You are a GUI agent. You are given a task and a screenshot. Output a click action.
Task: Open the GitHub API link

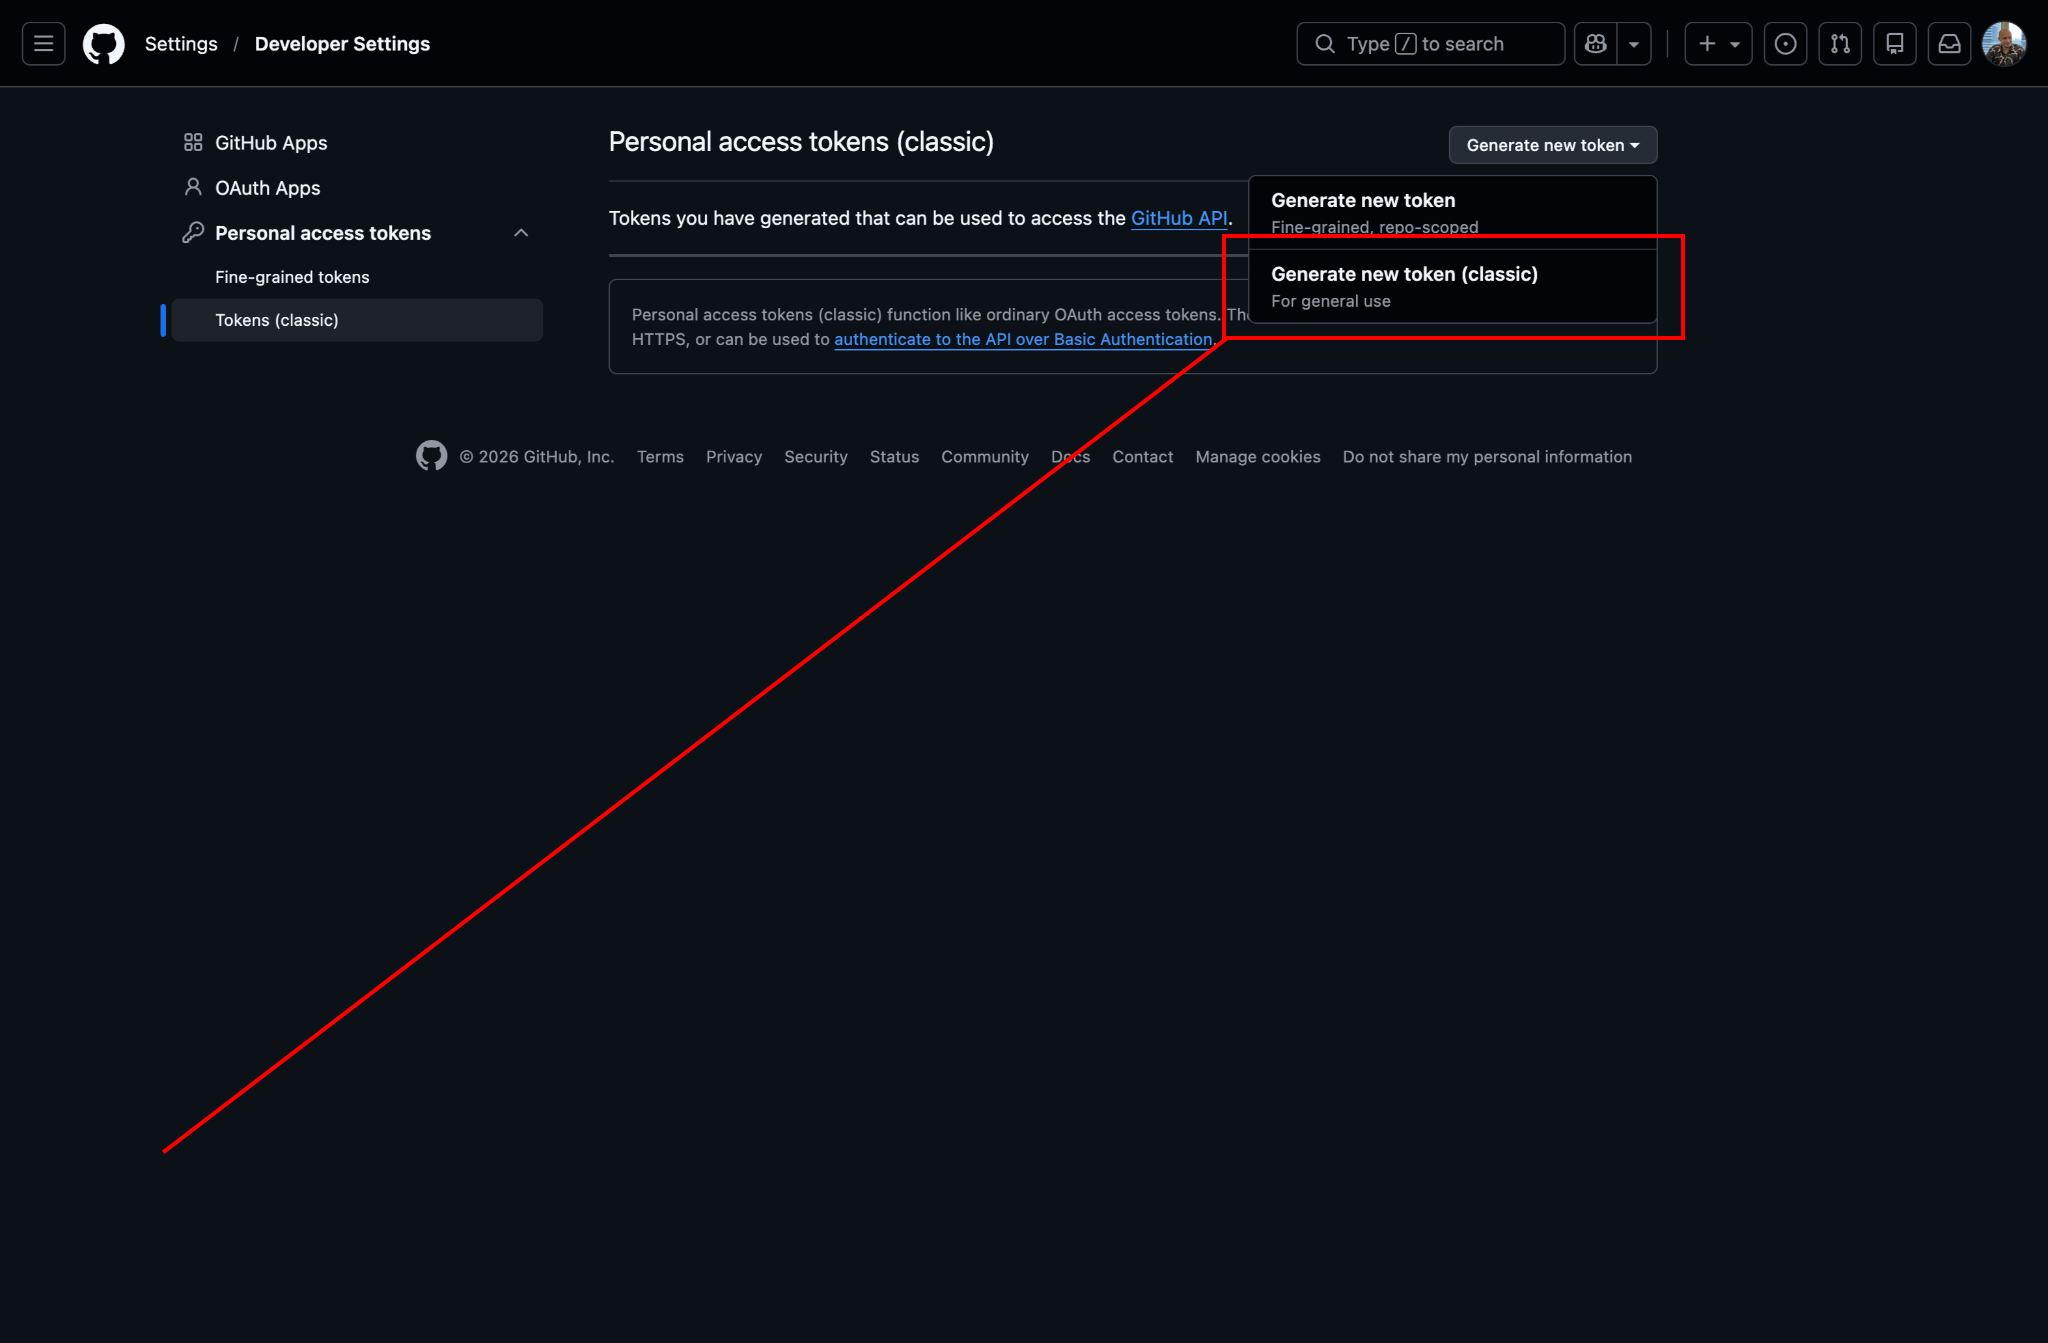(1179, 218)
